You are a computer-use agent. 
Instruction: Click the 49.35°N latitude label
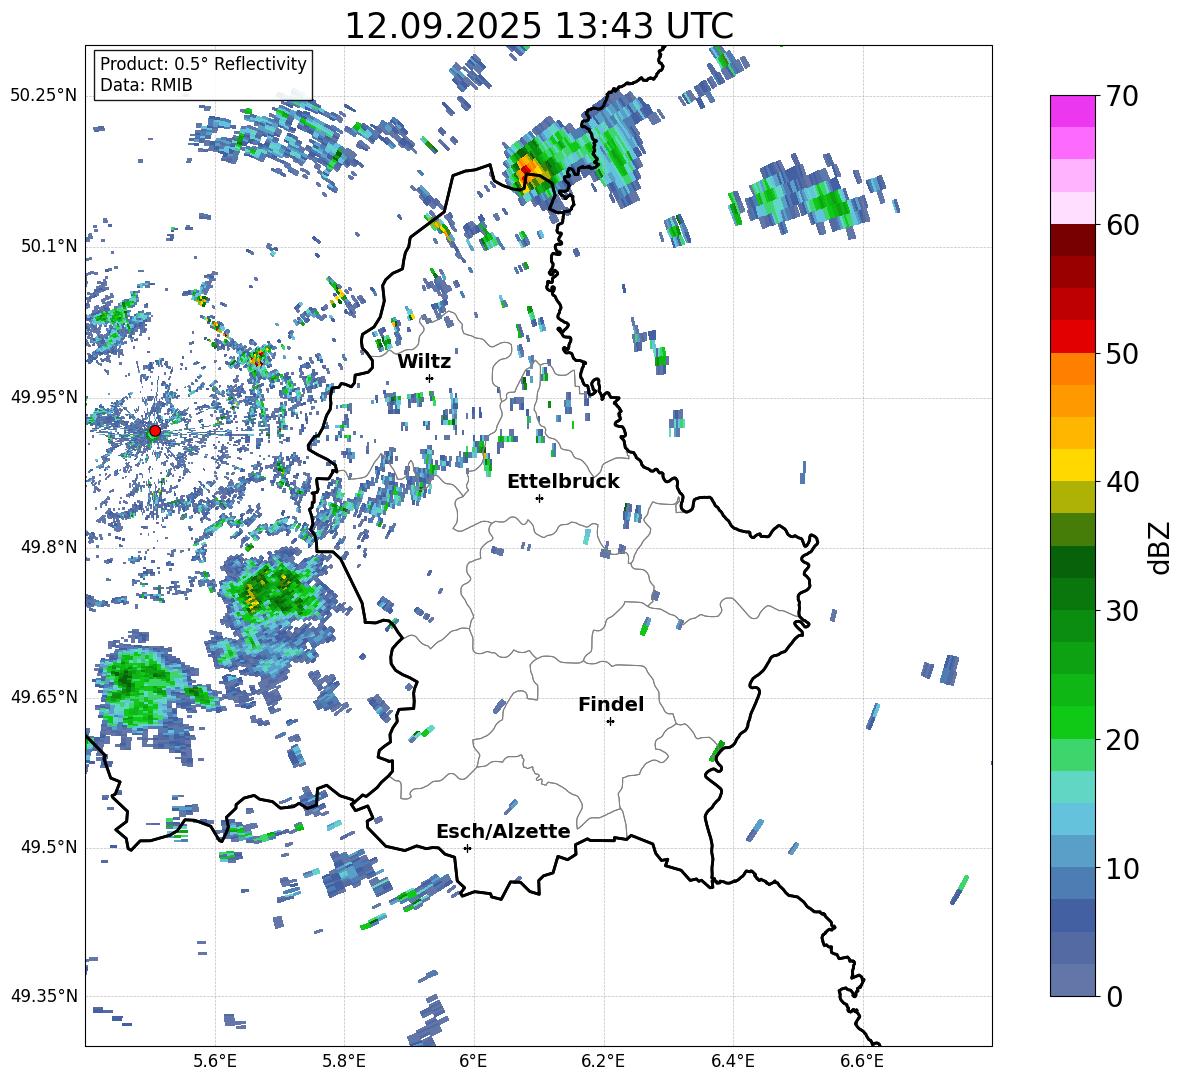(x=44, y=996)
